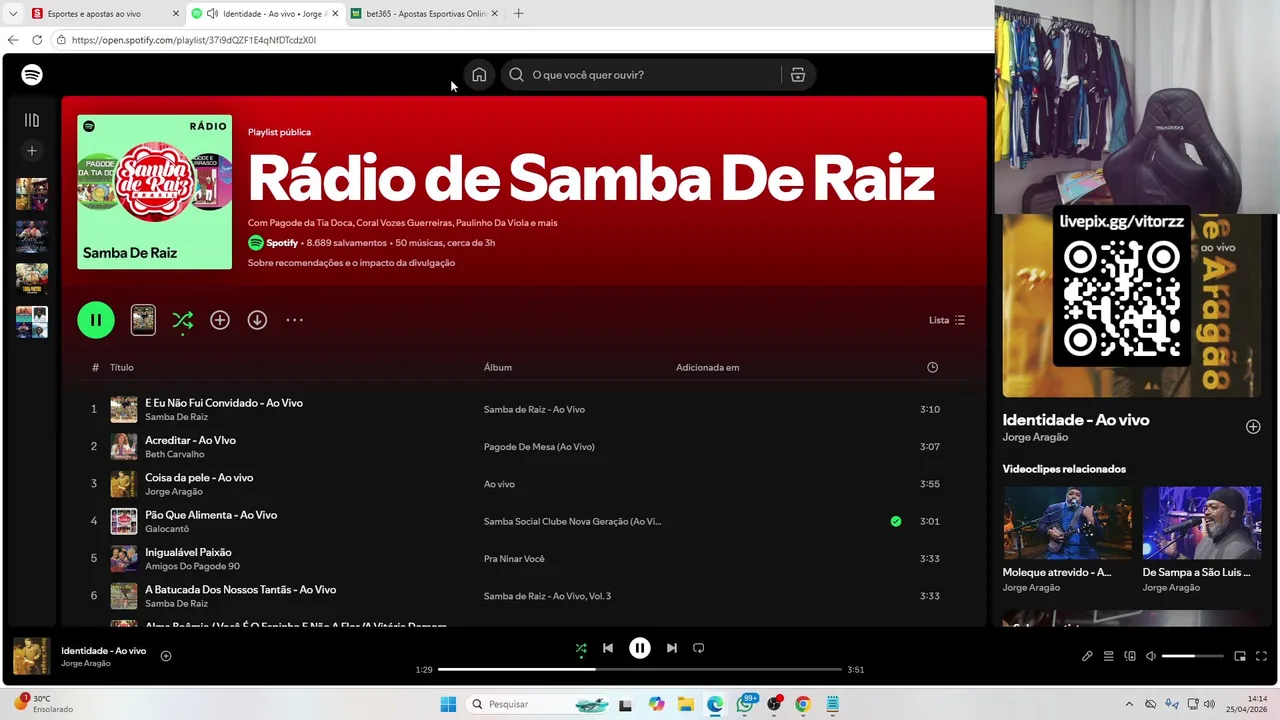This screenshot has width=1280, height=720.
Task: Open more options three-dots menu for playlist
Action: tap(294, 320)
